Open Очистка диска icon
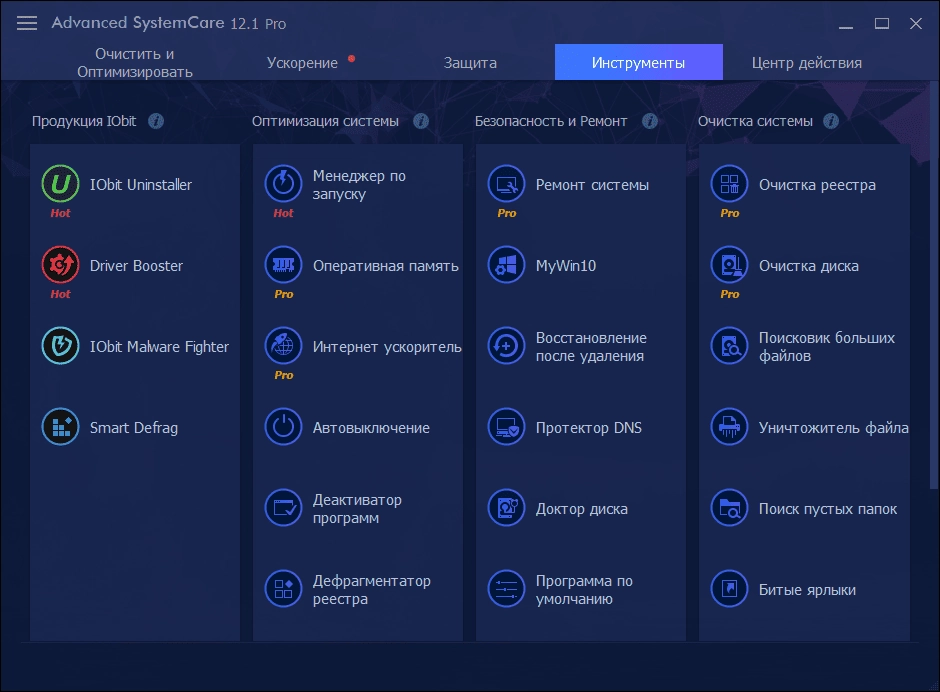940x692 pixels. pyautogui.click(x=730, y=264)
